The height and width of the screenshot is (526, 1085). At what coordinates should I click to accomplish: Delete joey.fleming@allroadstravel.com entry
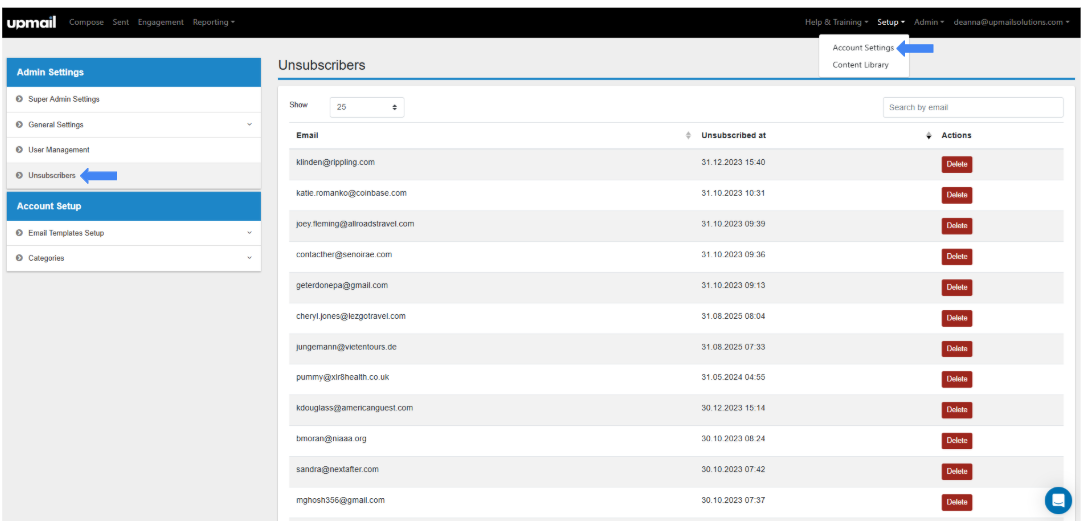(956, 226)
